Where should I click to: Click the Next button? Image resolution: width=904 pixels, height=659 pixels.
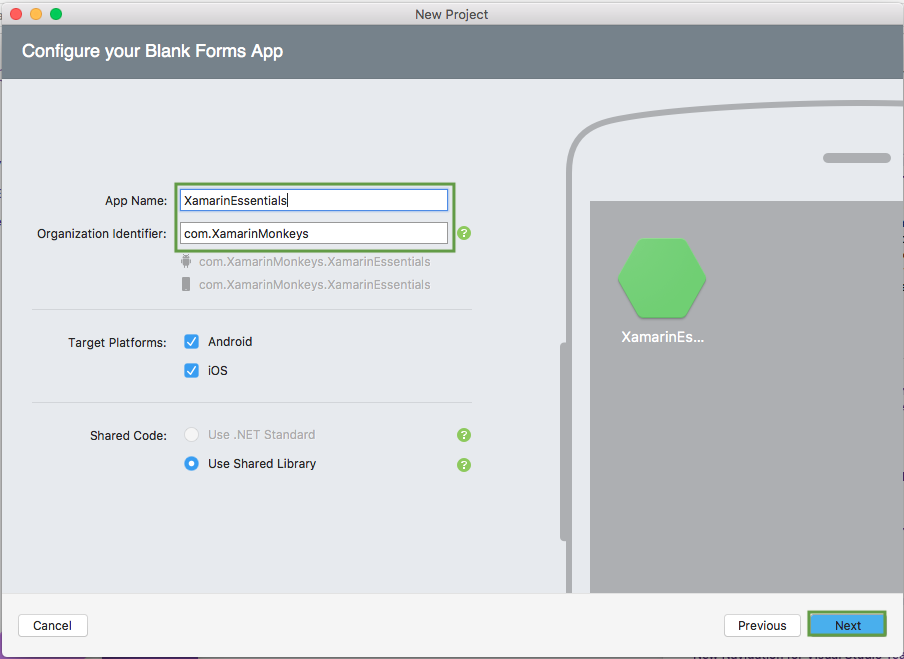(x=846, y=624)
